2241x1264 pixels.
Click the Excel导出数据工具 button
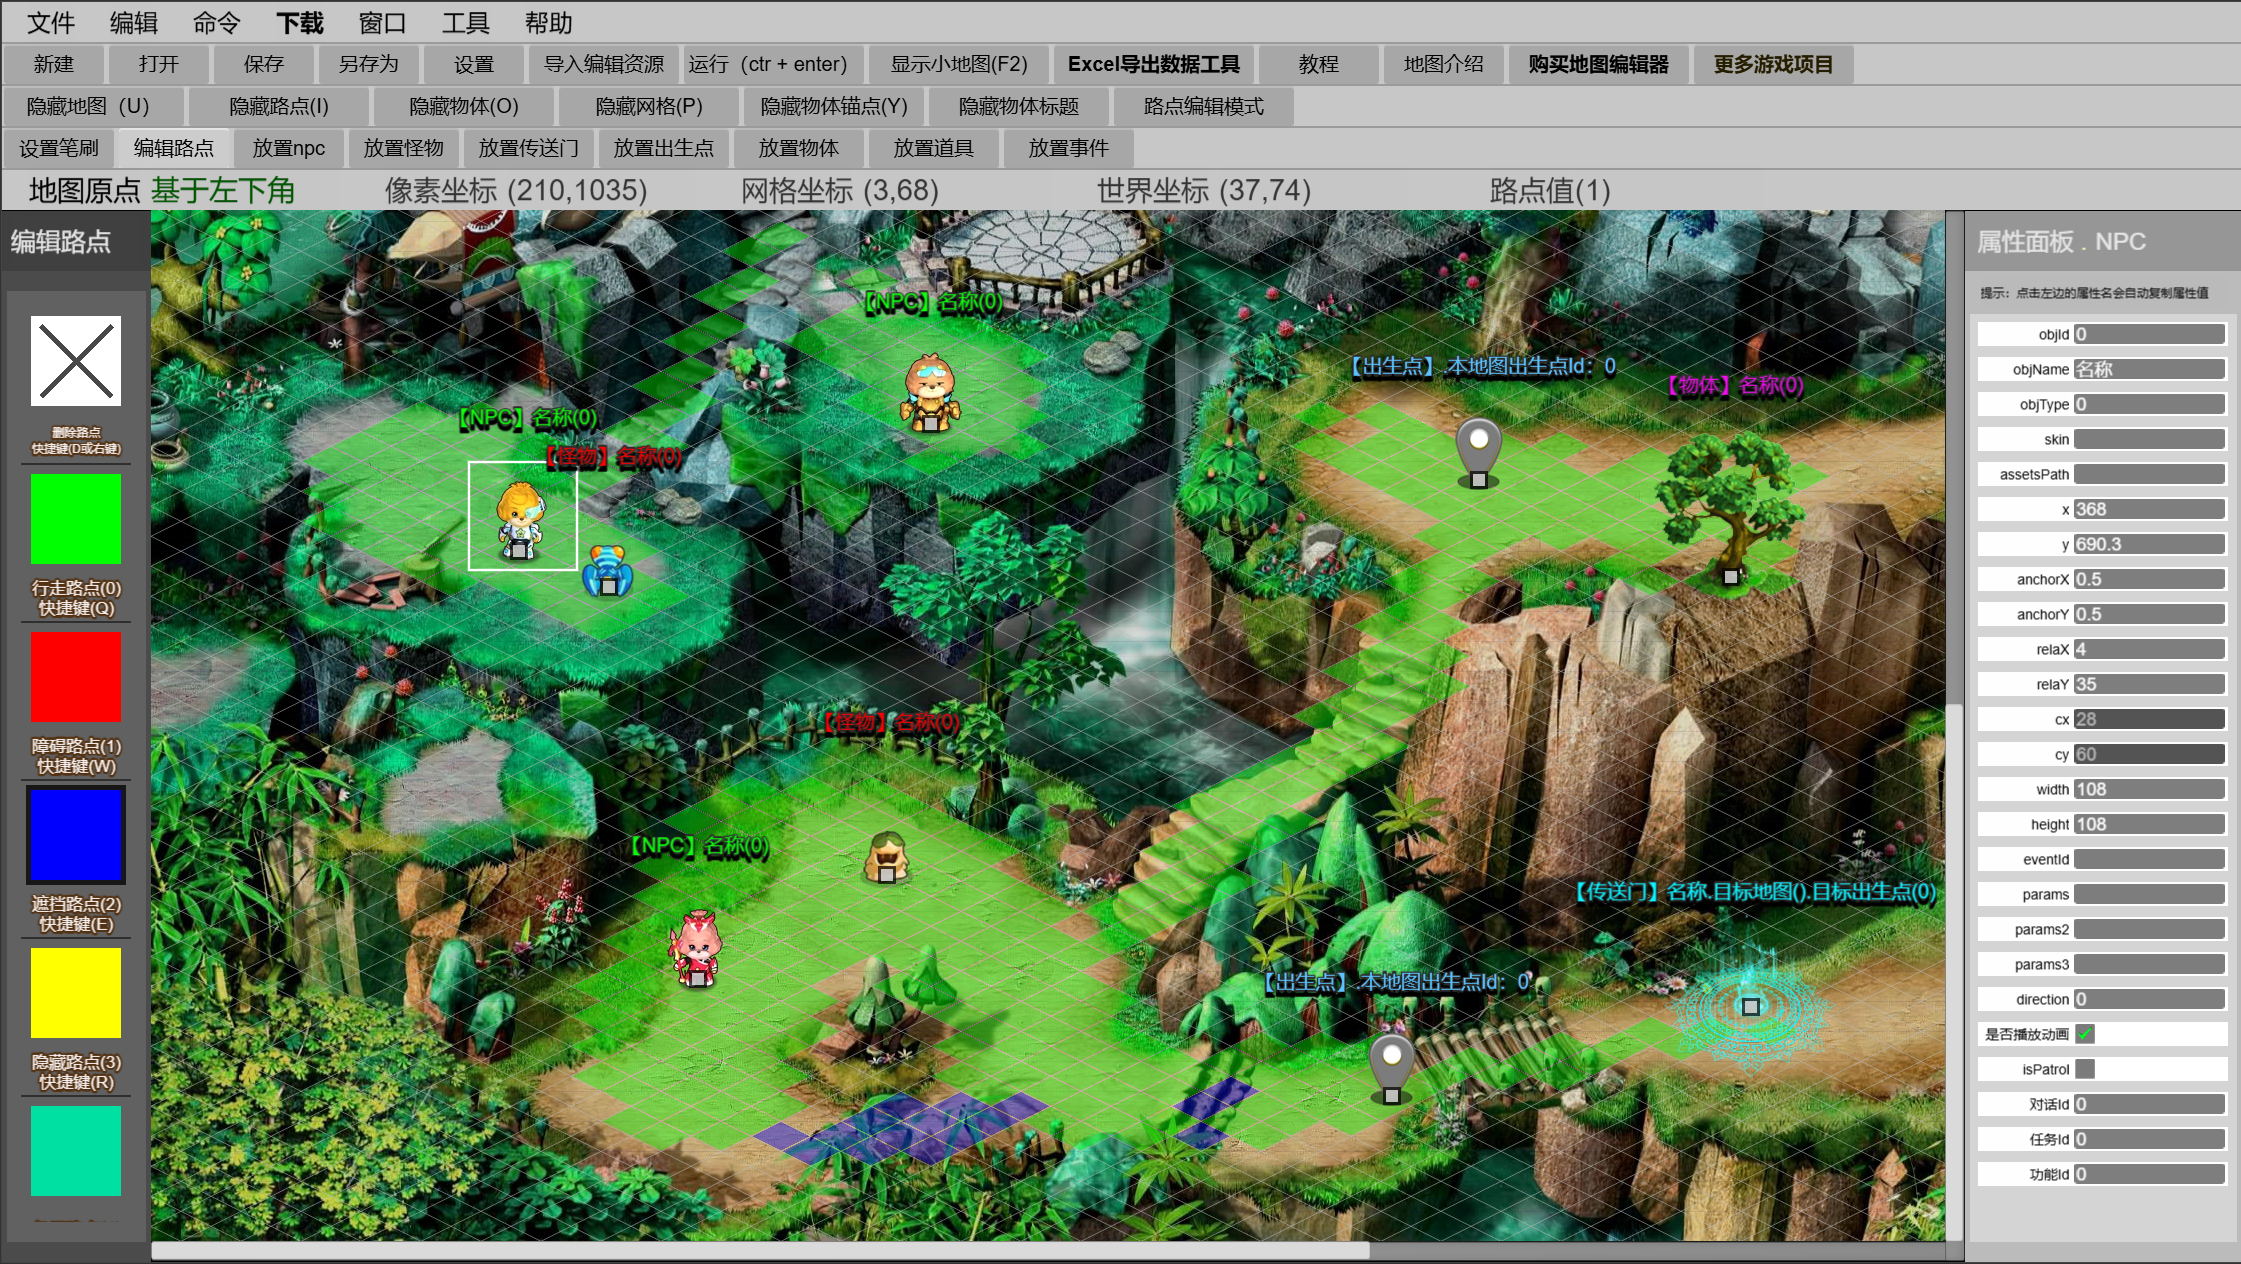[1153, 64]
